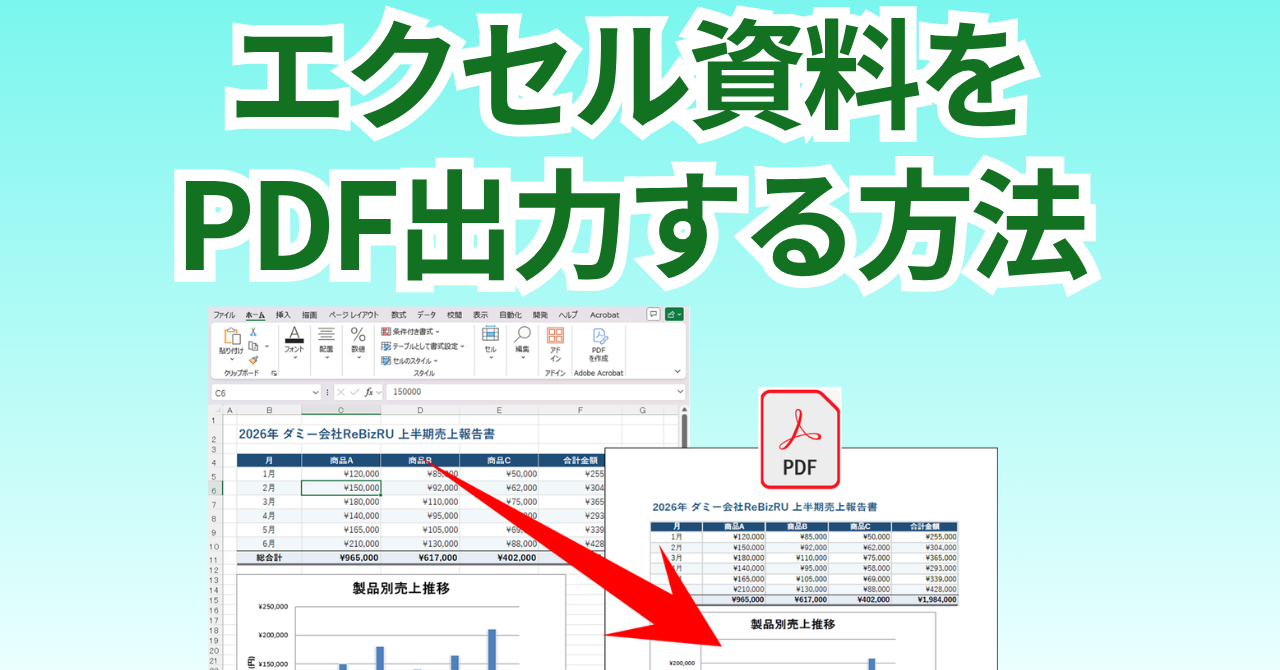Select the title cell '2026年 ダミー会社ReBizRU 上半期売上報告書'

tap(366, 434)
